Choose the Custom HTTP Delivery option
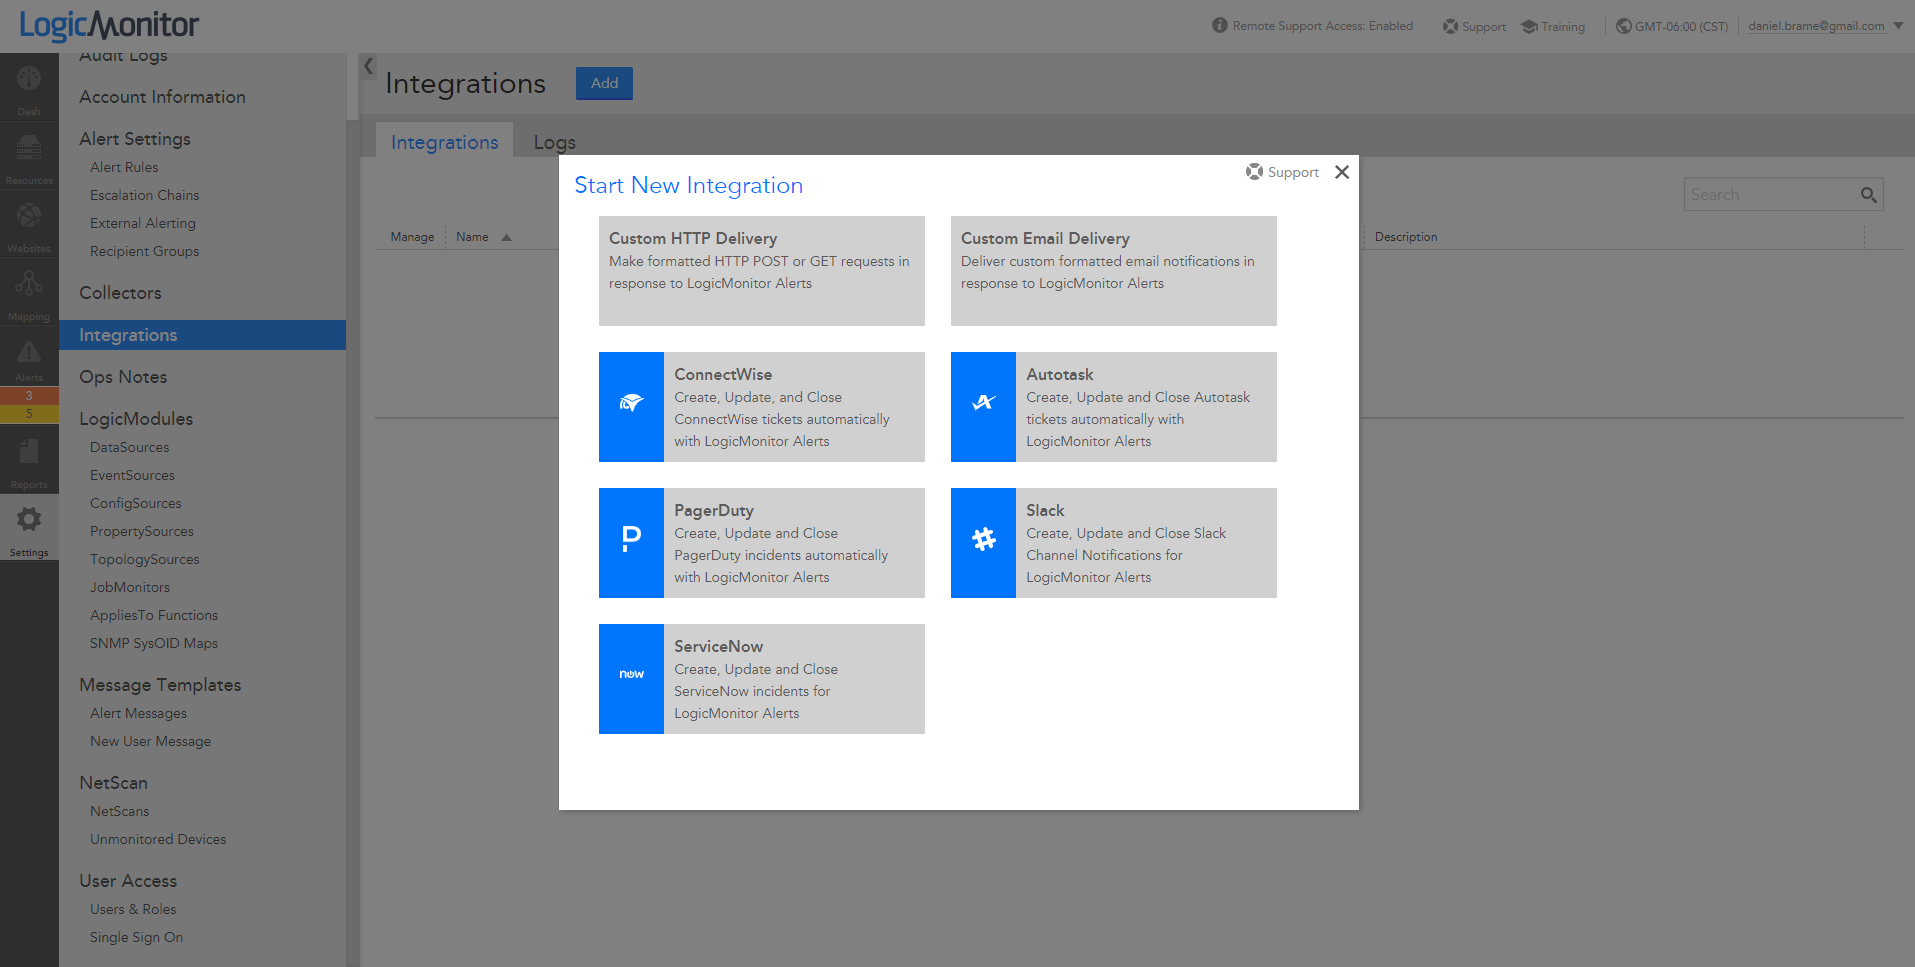The image size is (1915, 967). point(761,271)
